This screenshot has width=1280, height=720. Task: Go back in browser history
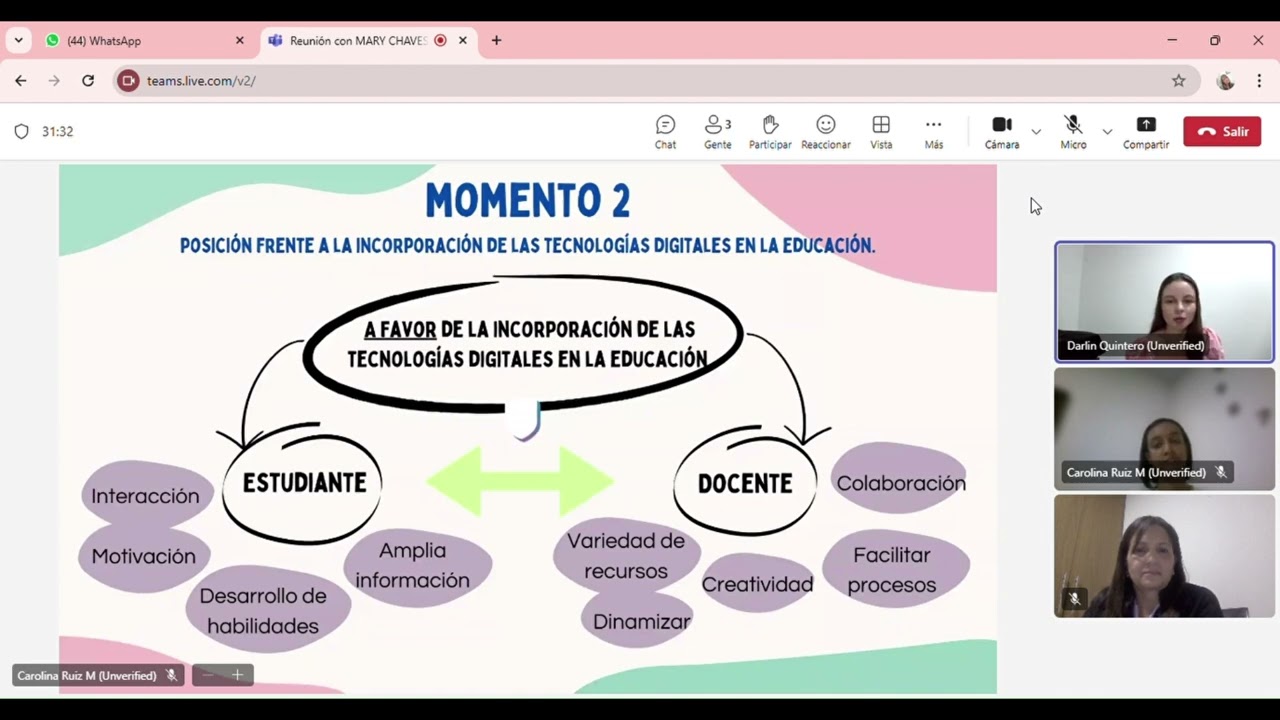[21, 81]
